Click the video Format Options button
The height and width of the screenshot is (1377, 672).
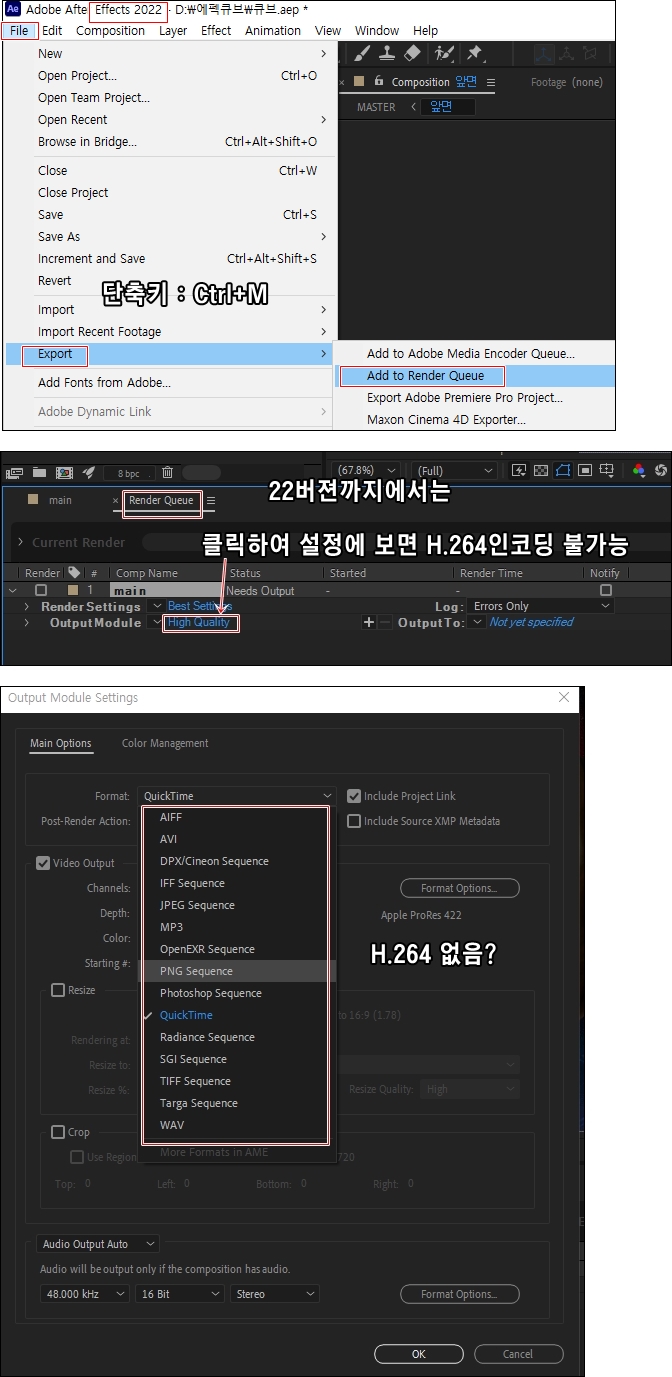460,888
